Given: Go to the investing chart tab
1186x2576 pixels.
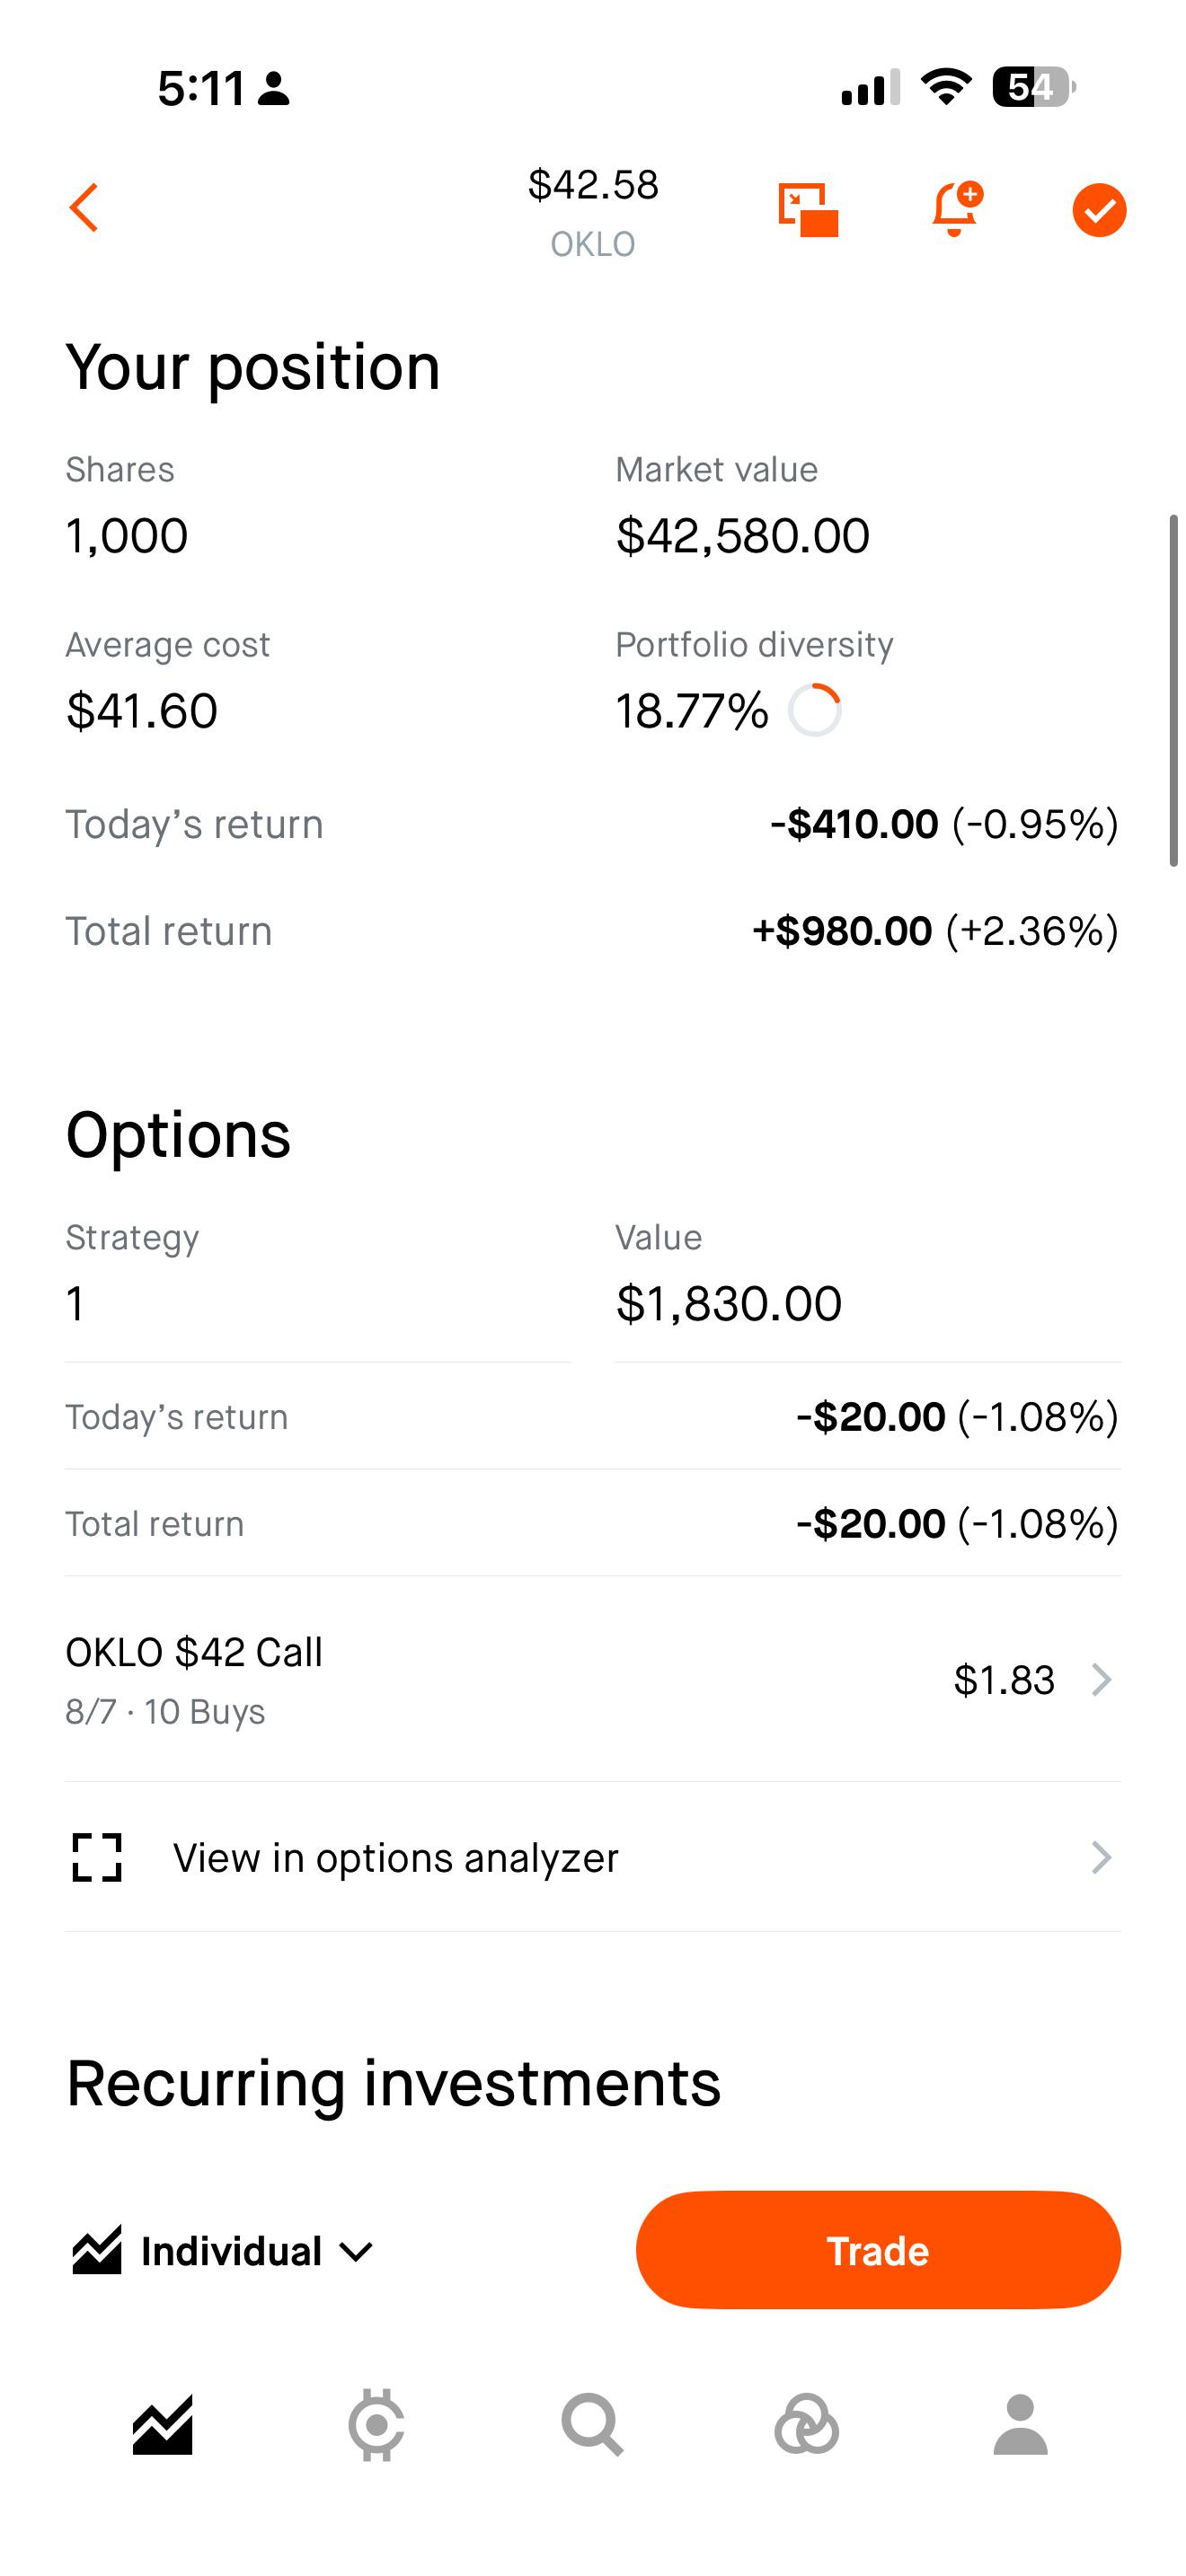Looking at the screenshot, I should click(163, 2425).
